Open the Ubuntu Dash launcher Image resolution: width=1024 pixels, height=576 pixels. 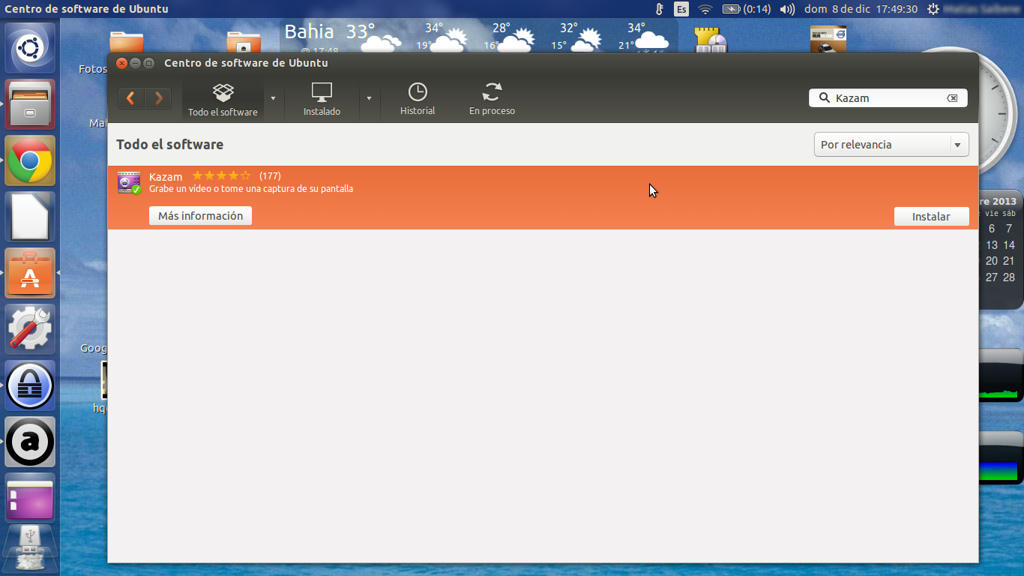tap(30, 48)
